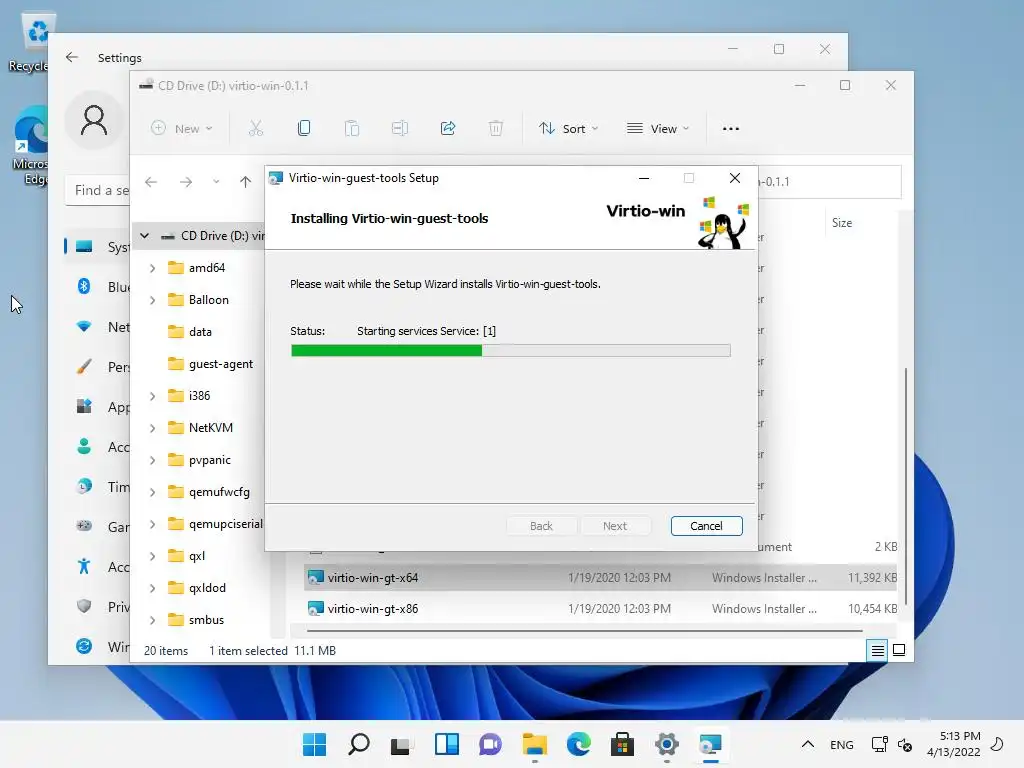Open the View dropdown menu
1024x768 pixels.
(658, 129)
